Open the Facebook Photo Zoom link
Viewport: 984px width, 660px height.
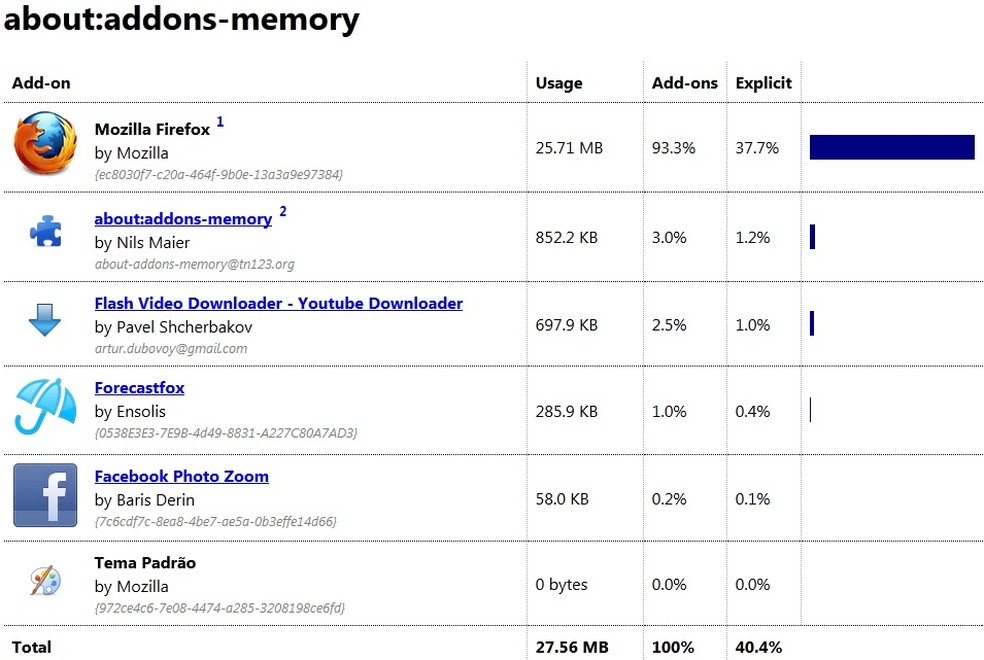(181, 476)
